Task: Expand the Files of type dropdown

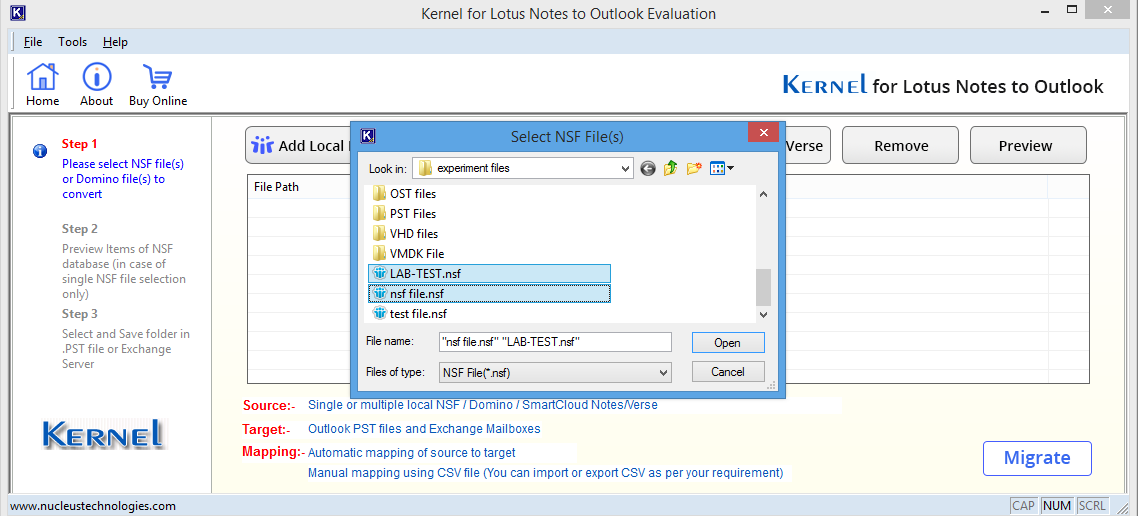Action: point(663,372)
